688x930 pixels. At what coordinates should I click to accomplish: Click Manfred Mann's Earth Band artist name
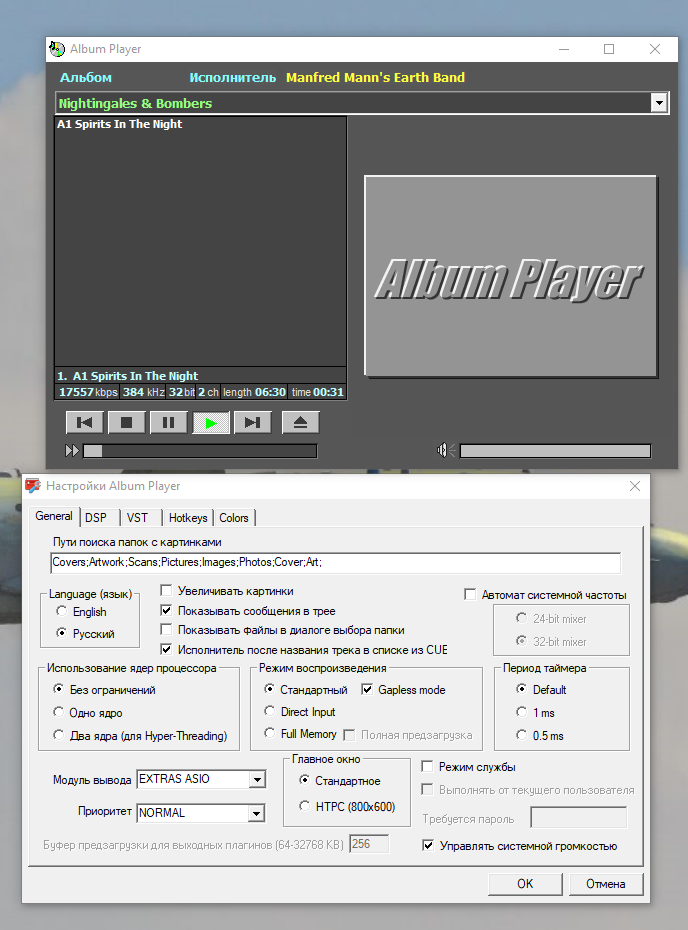tap(375, 78)
